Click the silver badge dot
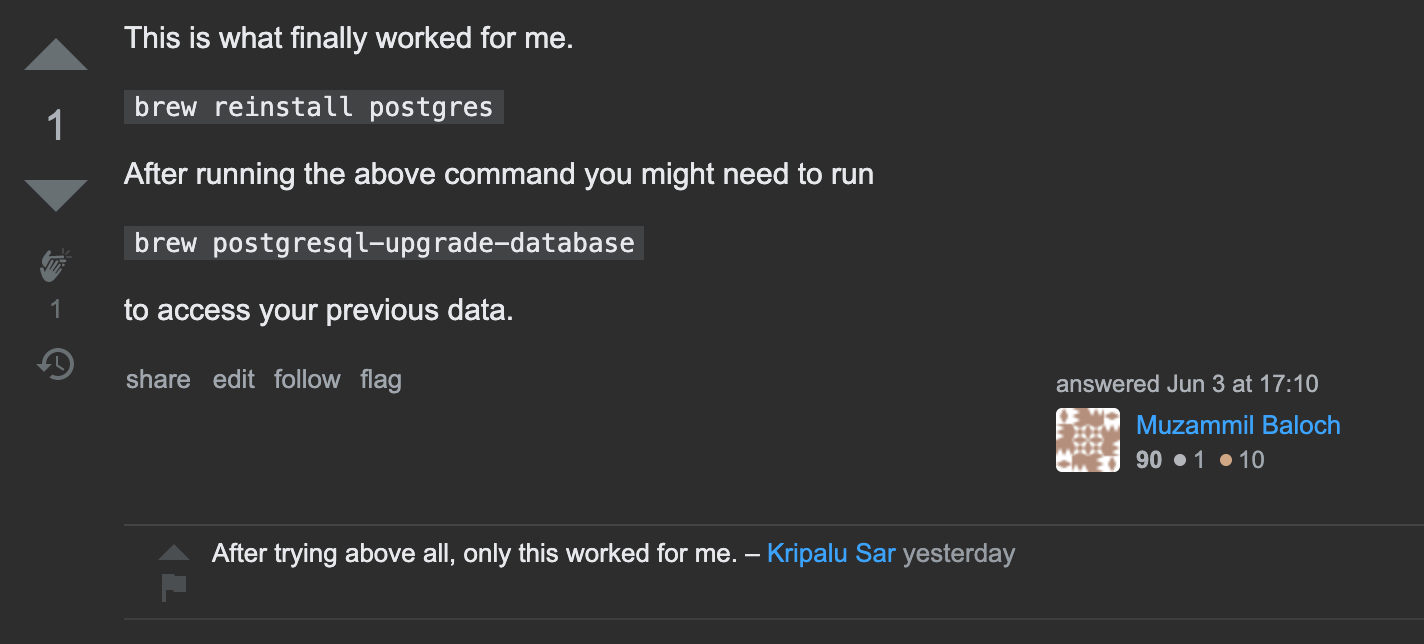 pos(1180,460)
